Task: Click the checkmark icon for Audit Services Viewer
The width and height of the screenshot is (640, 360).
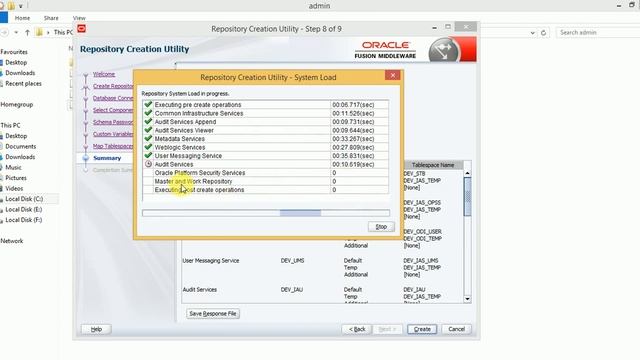Action: click(x=148, y=130)
